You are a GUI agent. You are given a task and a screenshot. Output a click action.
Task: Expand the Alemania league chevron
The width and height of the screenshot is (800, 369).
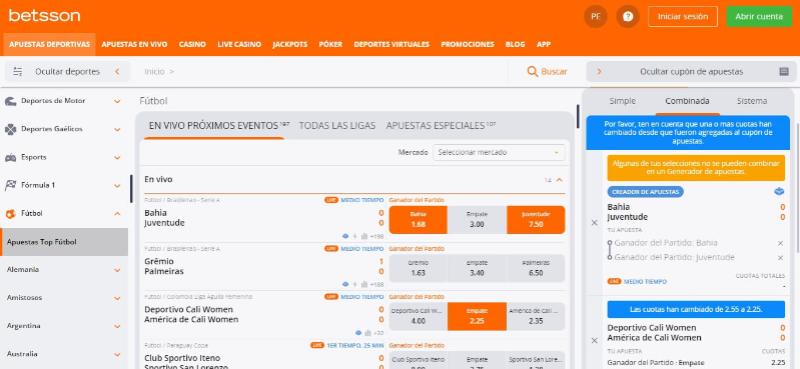(x=117, y=270)
